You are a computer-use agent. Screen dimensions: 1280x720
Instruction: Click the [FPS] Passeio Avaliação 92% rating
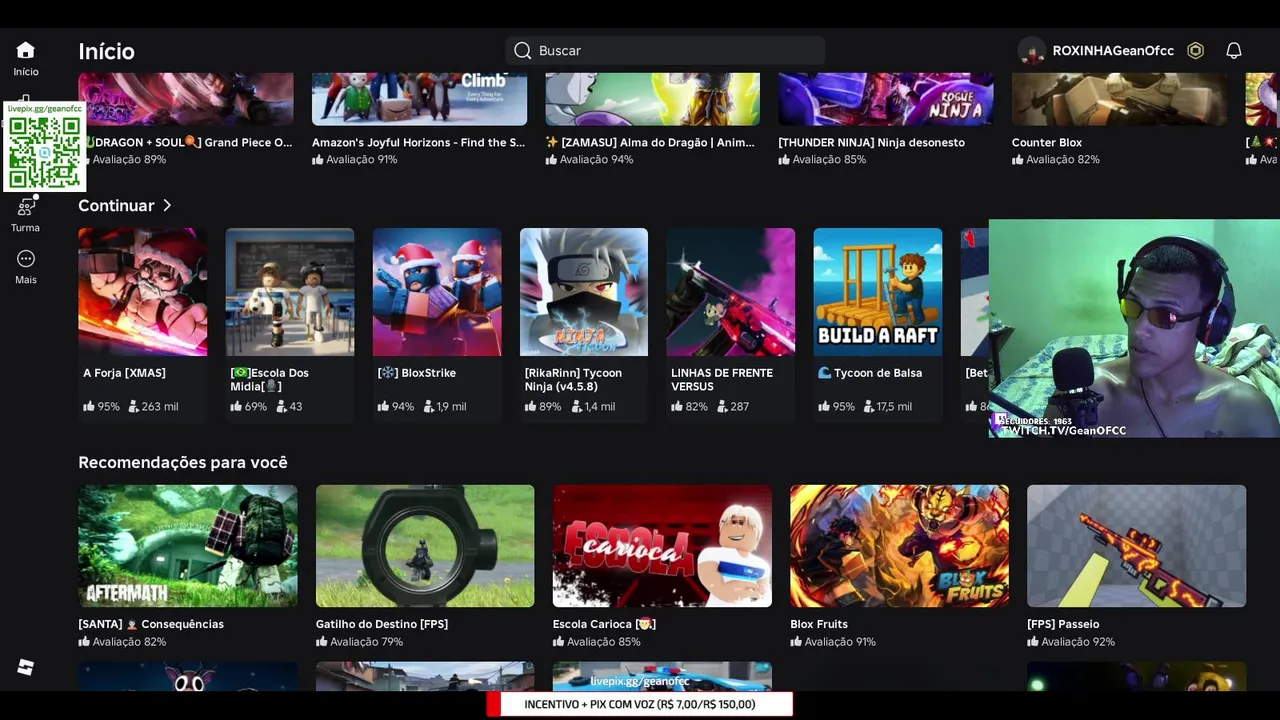click(x=1070, y=642)
